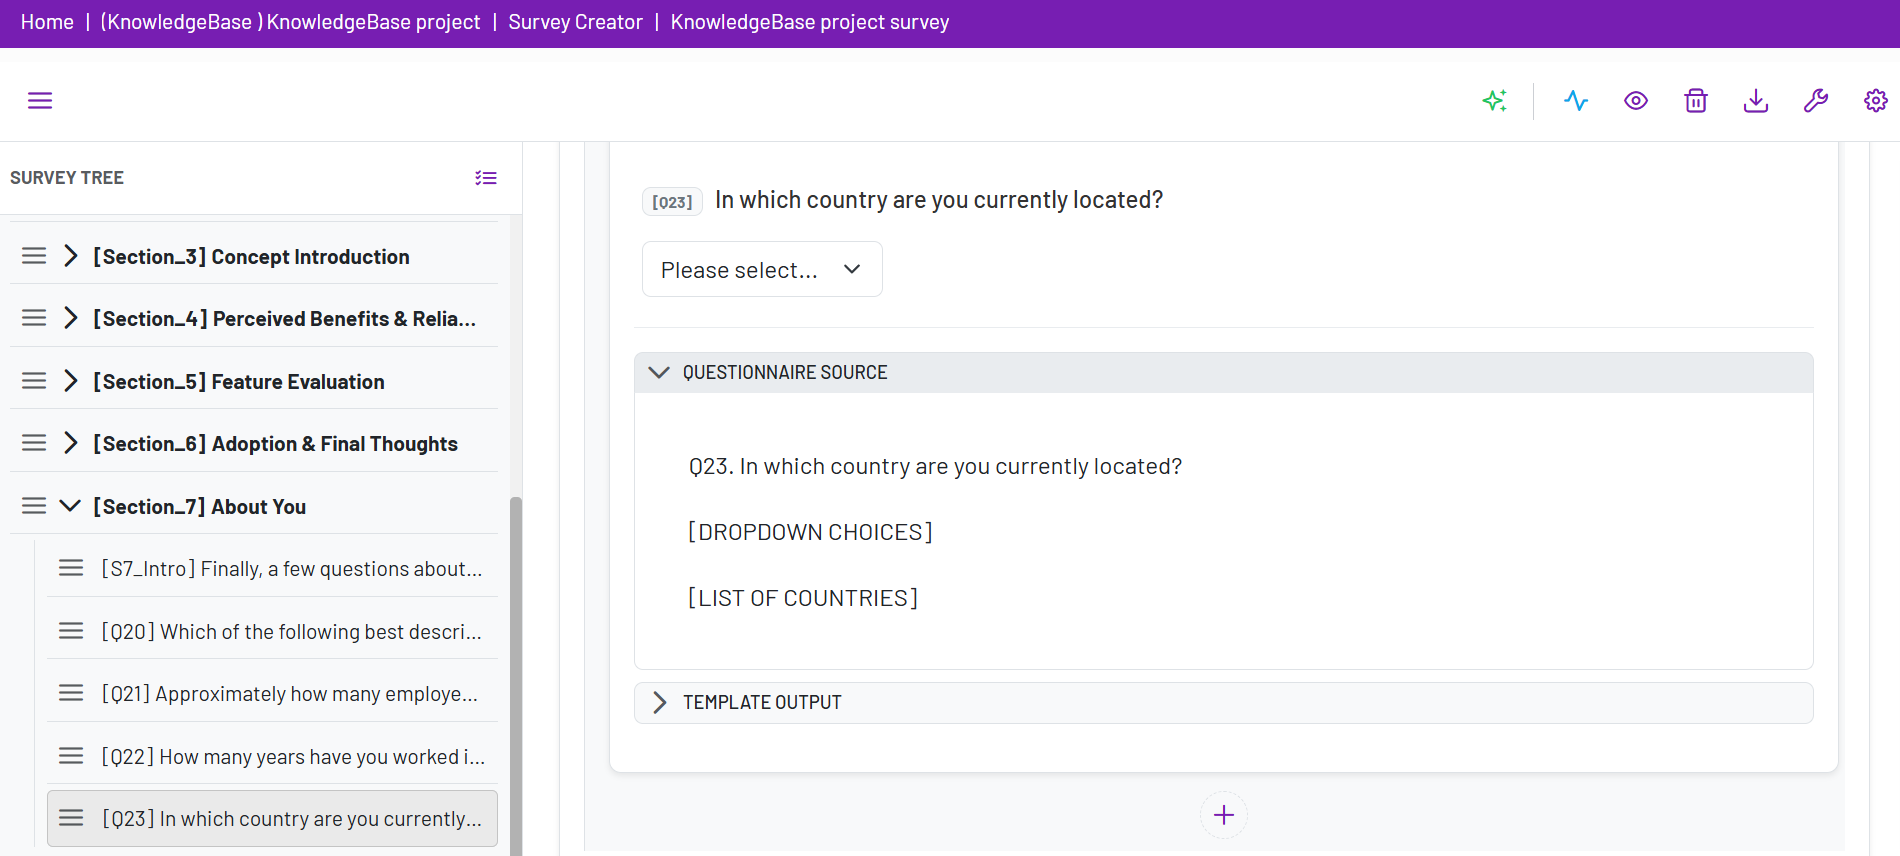This screenshot has width=1900, height=856.
Task: Select Q20 Which of the following item
Action: pyautogui.click(x=272, y=631)
